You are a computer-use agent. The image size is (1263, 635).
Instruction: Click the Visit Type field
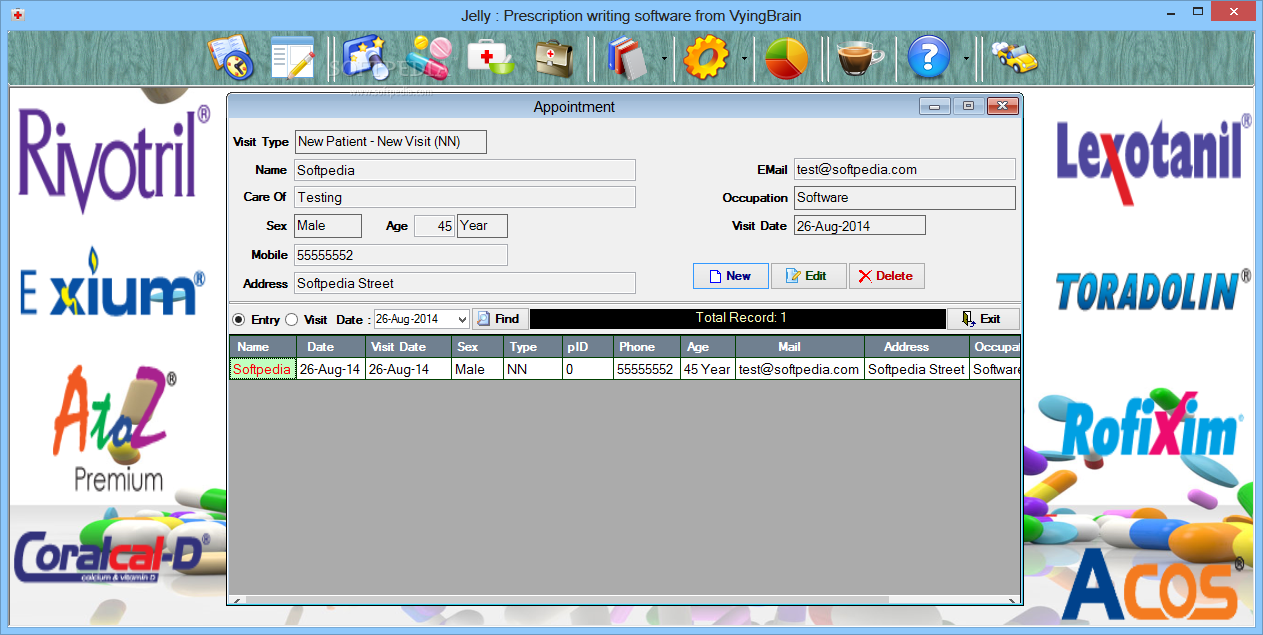point(390,142)
